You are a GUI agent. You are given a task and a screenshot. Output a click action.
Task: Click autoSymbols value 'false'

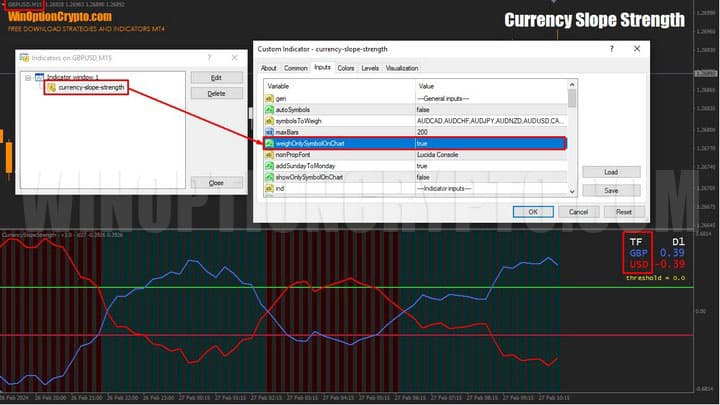click(x=423, y=110)
